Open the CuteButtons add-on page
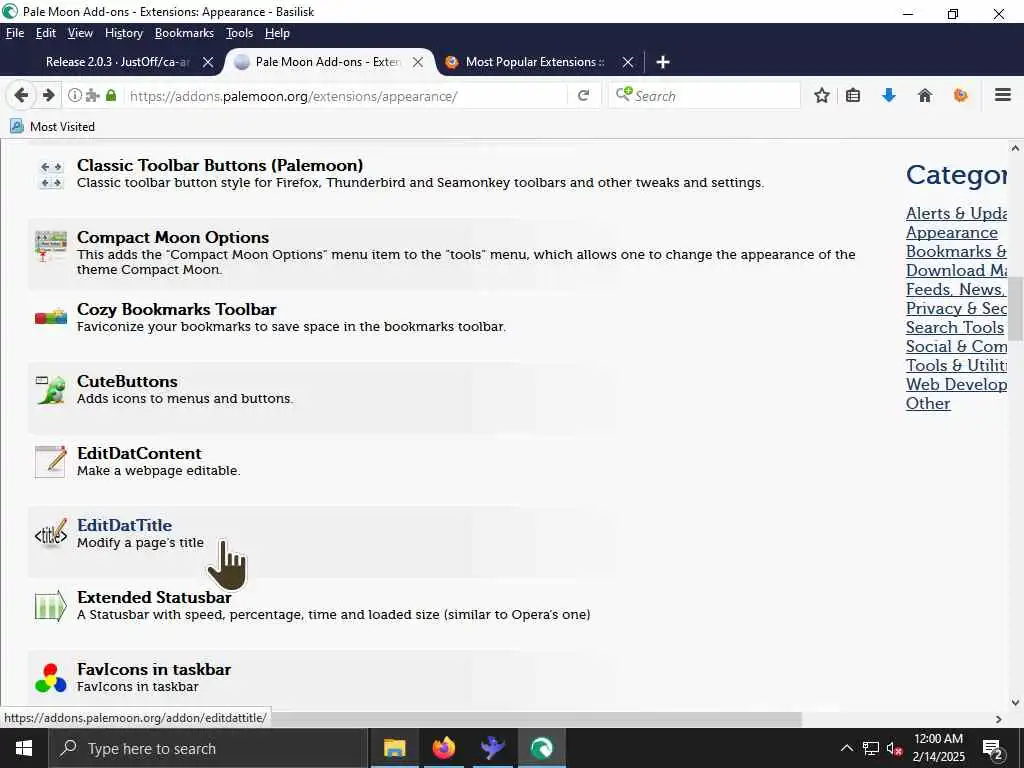This screenshot has width=1024, height=768. pos(127,381)
